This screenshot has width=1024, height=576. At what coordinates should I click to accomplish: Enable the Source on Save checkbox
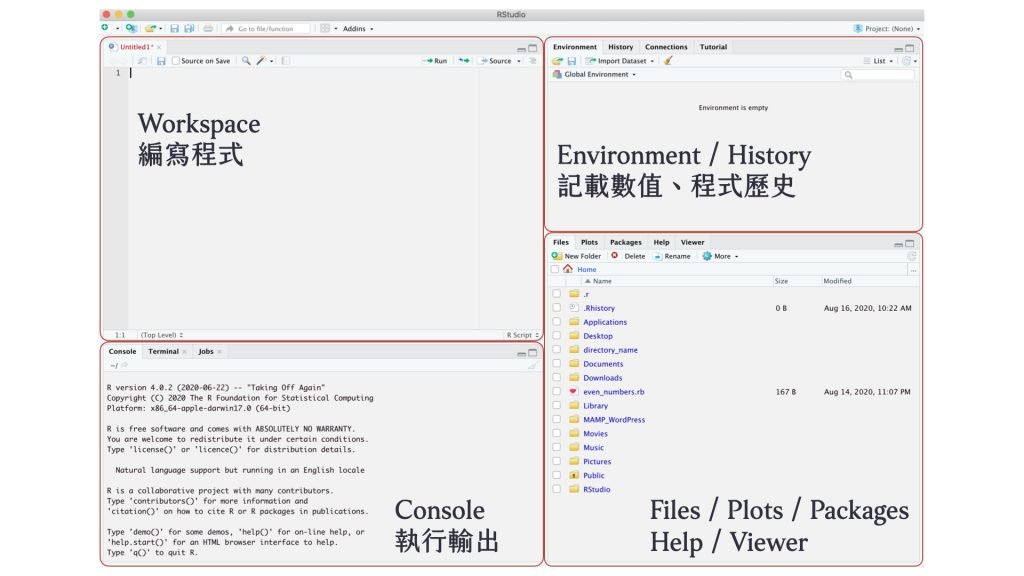pyautogui.click(x=176, y=61)
